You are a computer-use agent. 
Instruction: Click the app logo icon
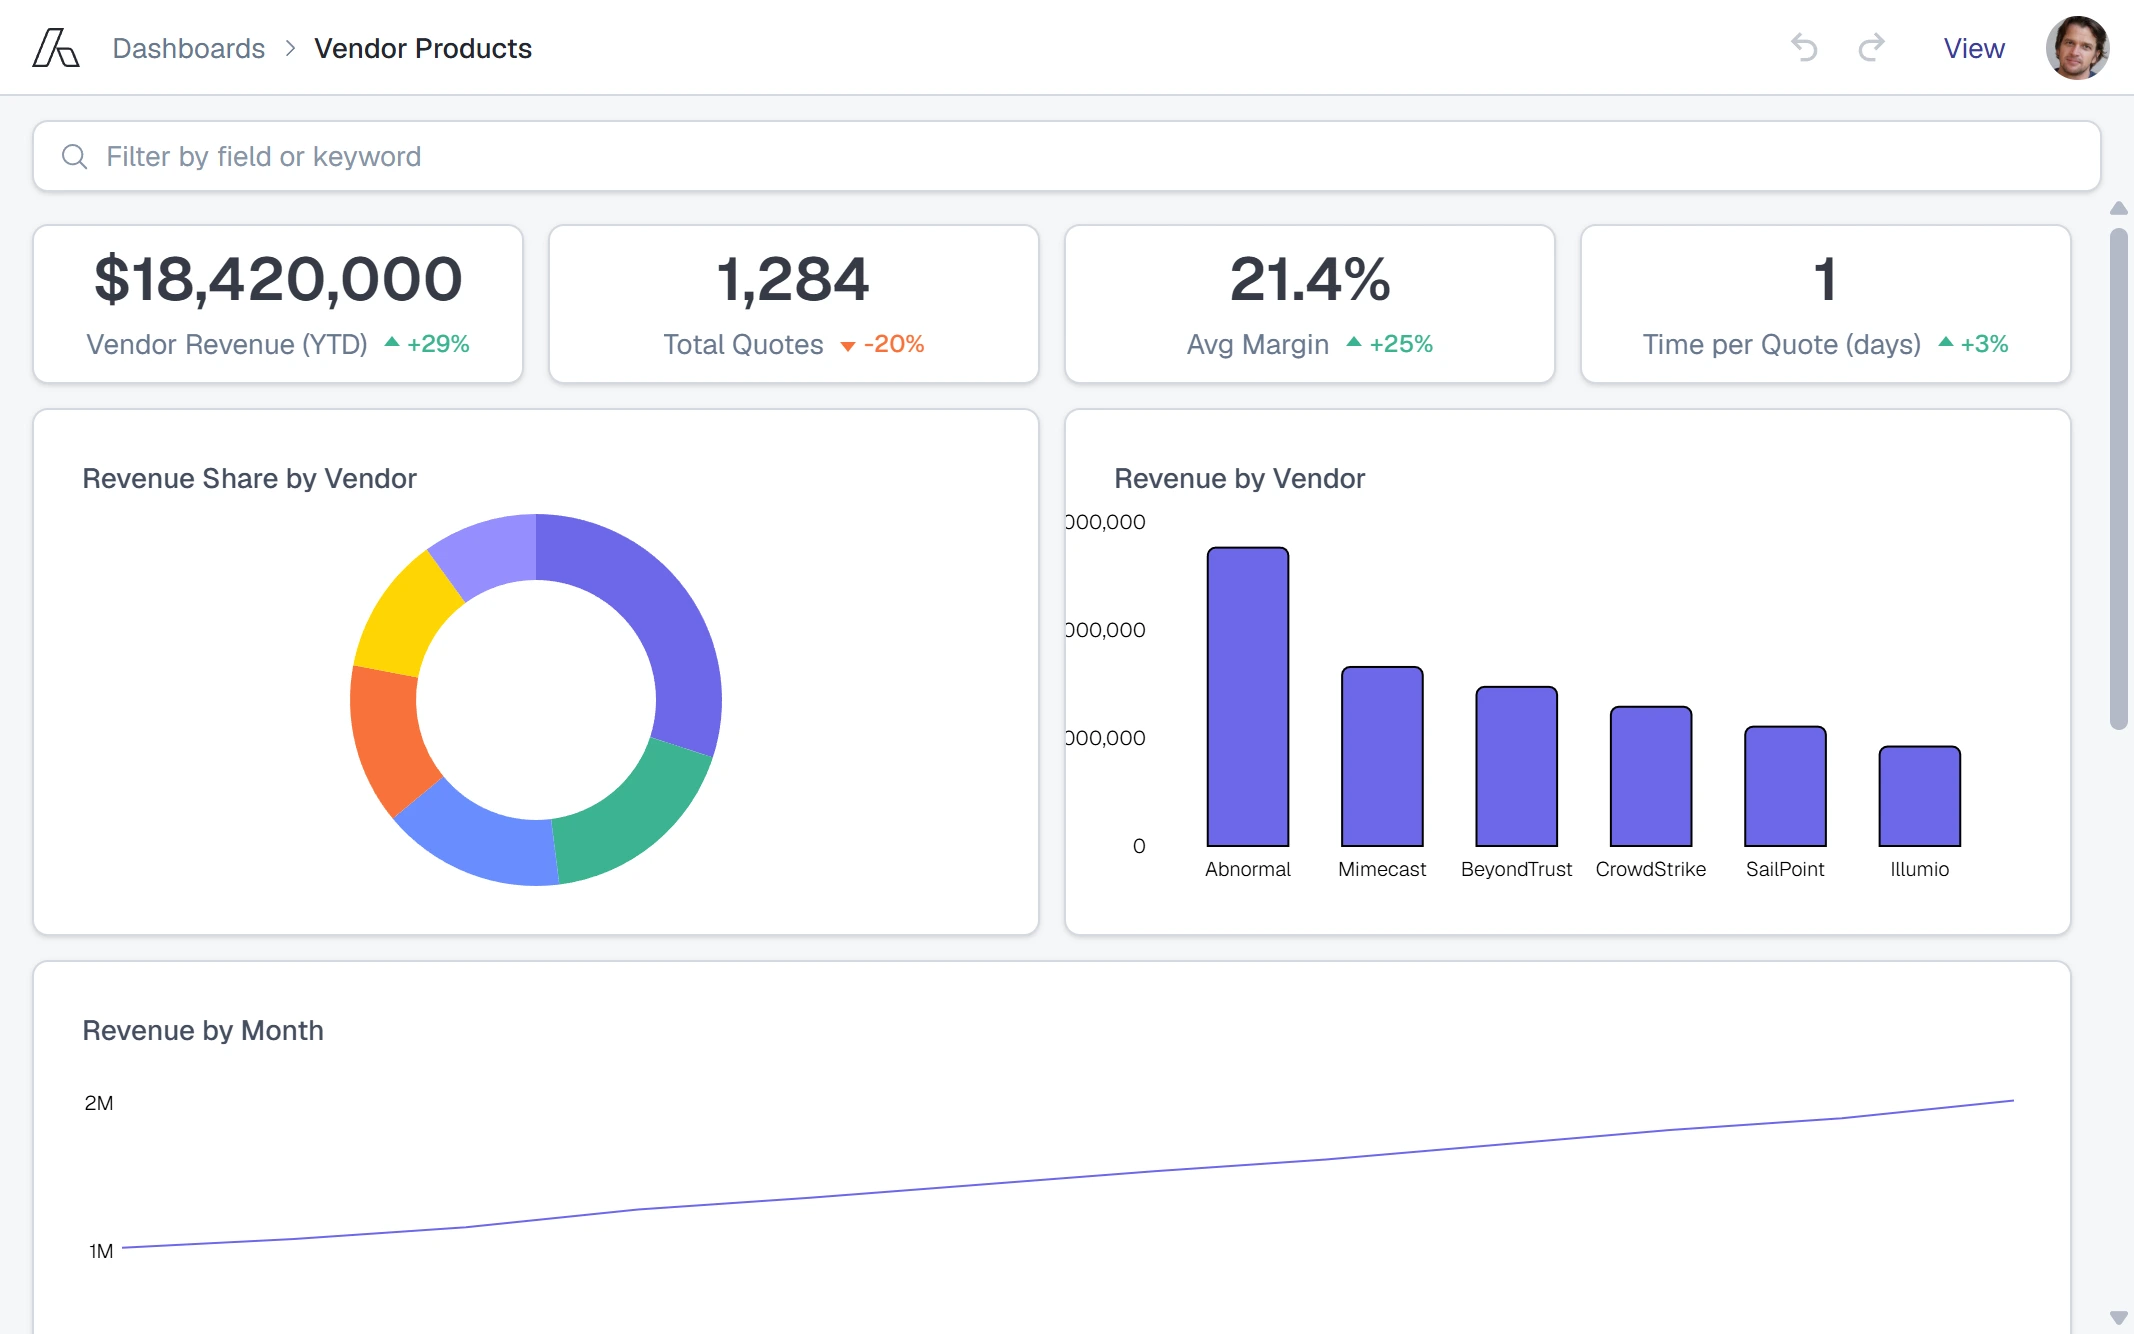pyautogui.click(x=55, y=48)
